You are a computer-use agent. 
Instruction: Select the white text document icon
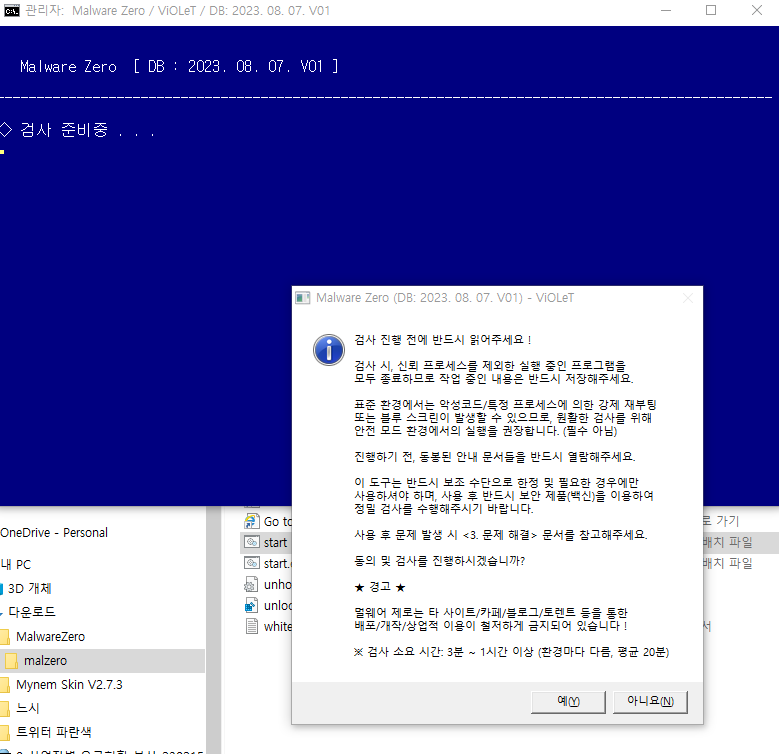pos(252,626)
